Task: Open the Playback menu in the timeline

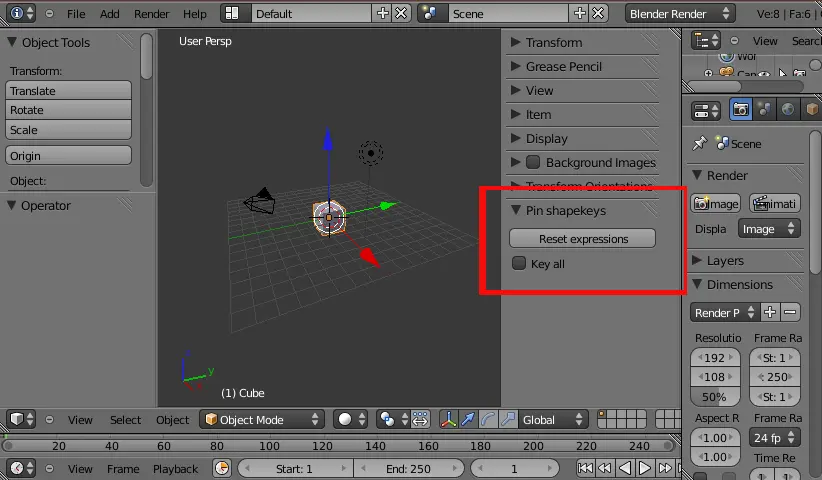Action: point(175,468)
